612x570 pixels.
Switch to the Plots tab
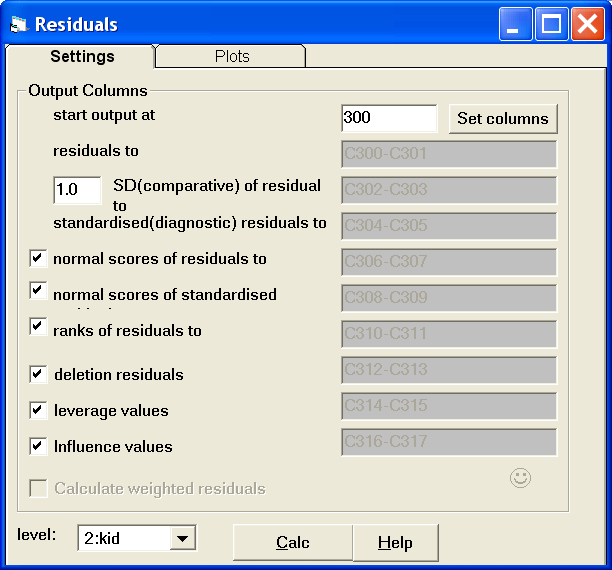(230, 56)
